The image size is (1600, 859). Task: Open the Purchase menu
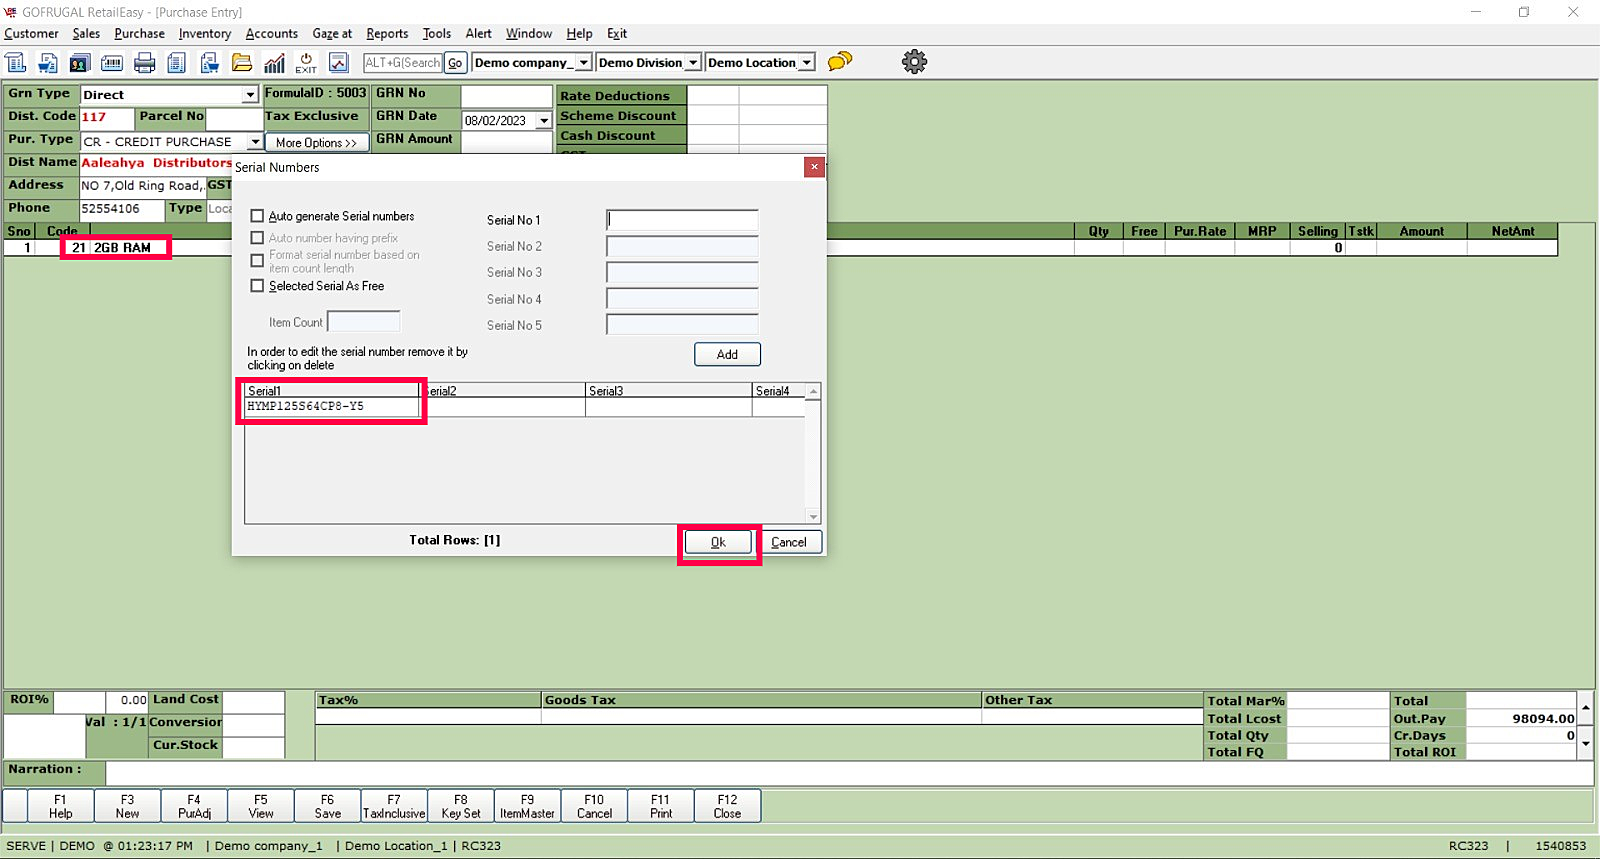(139, 34)
